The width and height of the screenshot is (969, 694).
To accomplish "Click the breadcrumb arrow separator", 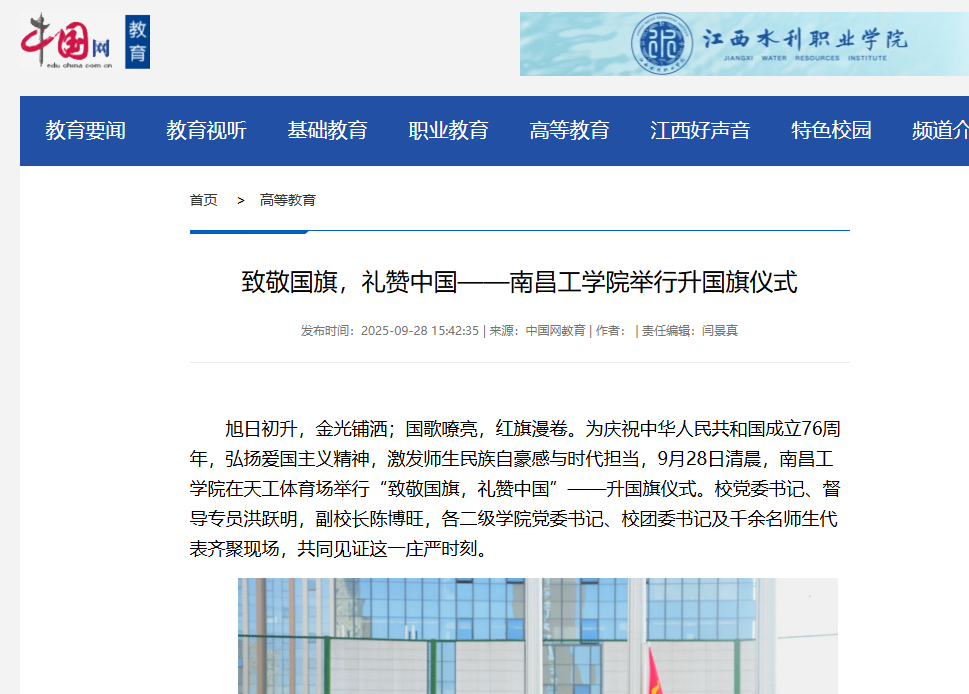I will point(241,200).
